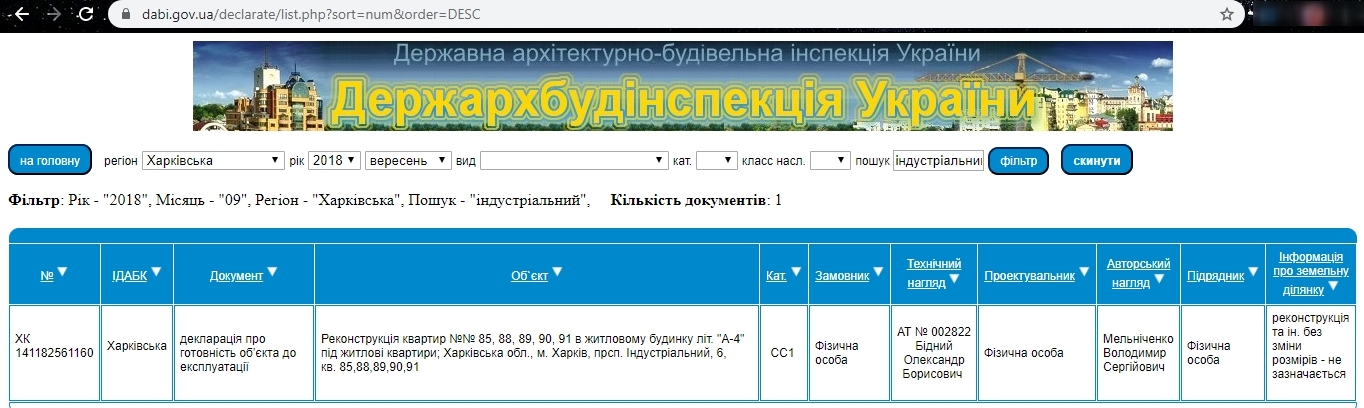1364x408 pixels.
Task: Open the рік dropdown showing 2018
Action: coord(334,160)
